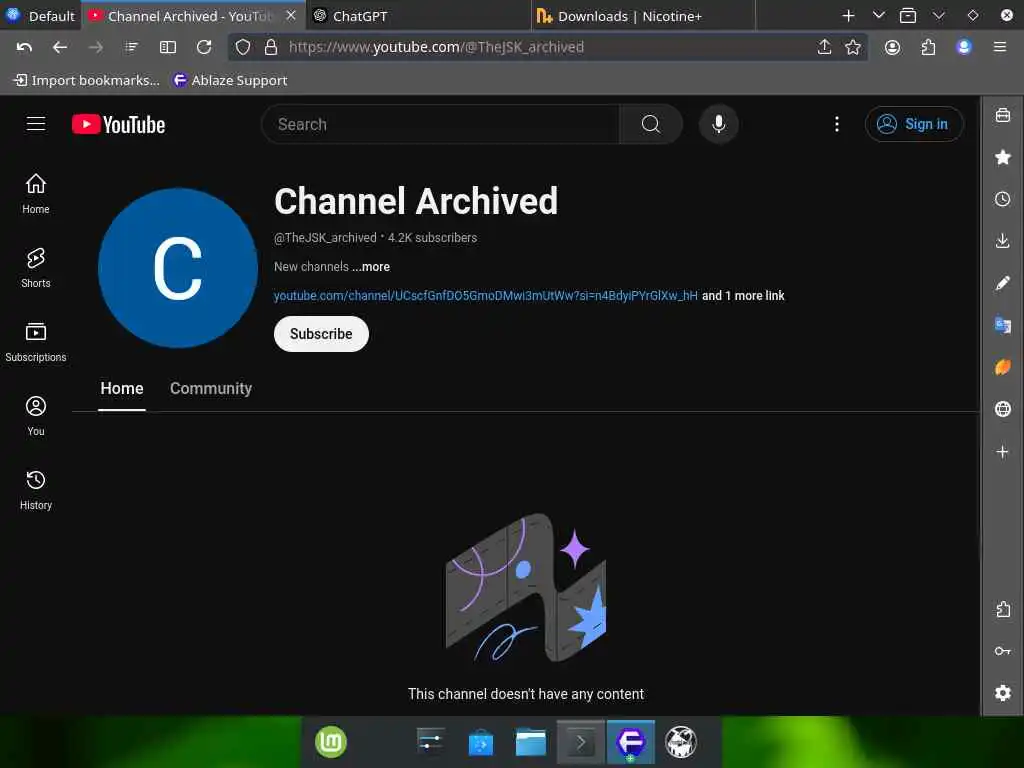This screenshot has height=768, width=1024.
Task: Switch to Downloads | Nicotine+ tab
Action: tap(643, 16)
